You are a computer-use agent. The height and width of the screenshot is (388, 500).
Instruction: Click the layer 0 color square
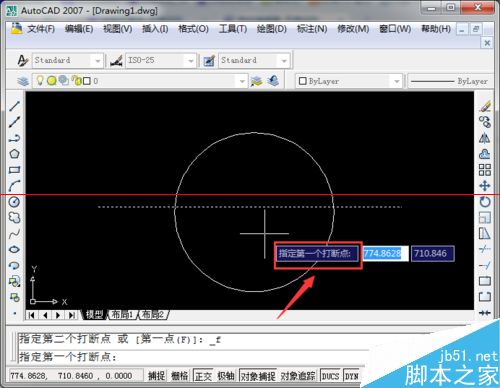87,81
